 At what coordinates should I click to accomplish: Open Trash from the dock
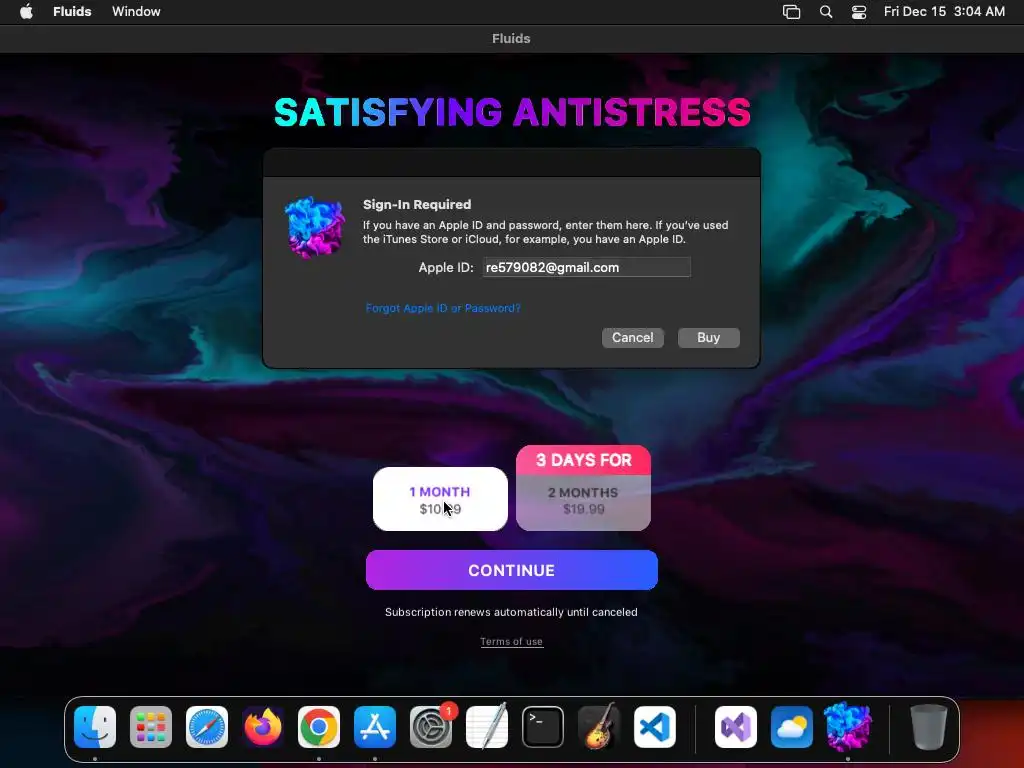(x=929, y=727)
